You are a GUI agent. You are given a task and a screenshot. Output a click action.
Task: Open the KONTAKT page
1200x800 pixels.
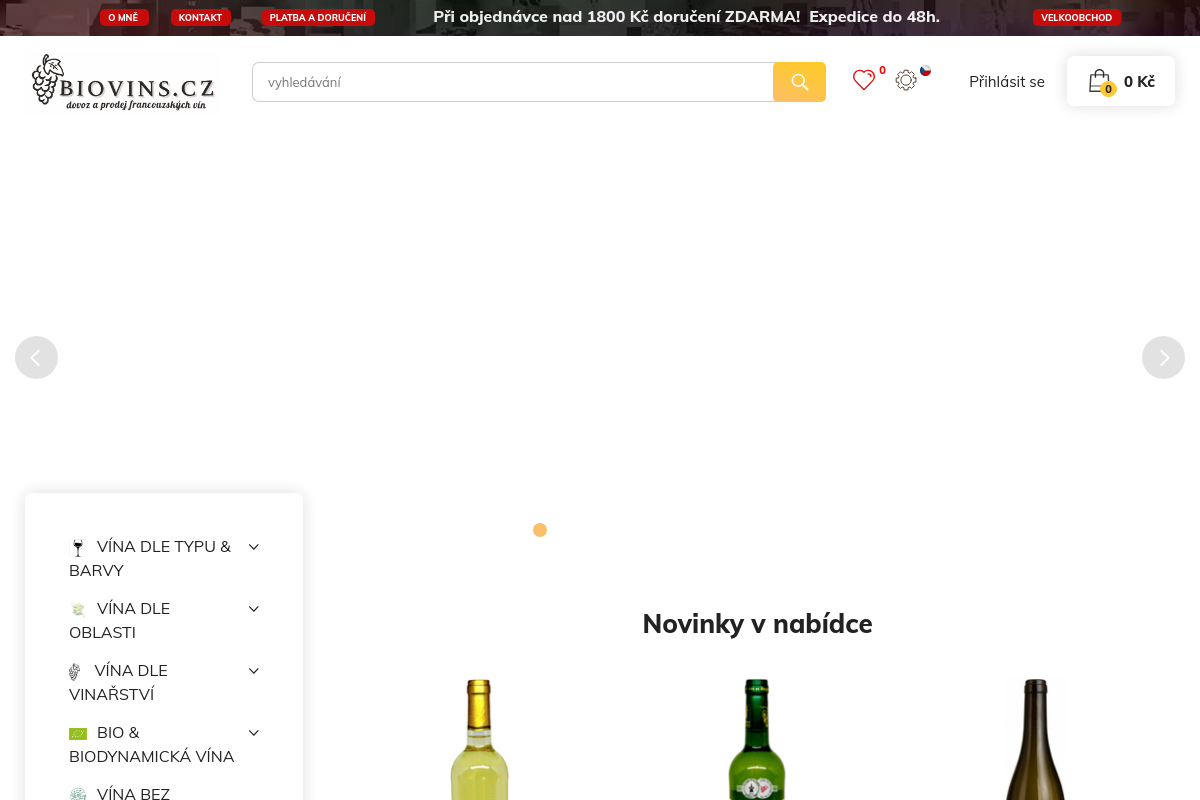coord(200,17)
